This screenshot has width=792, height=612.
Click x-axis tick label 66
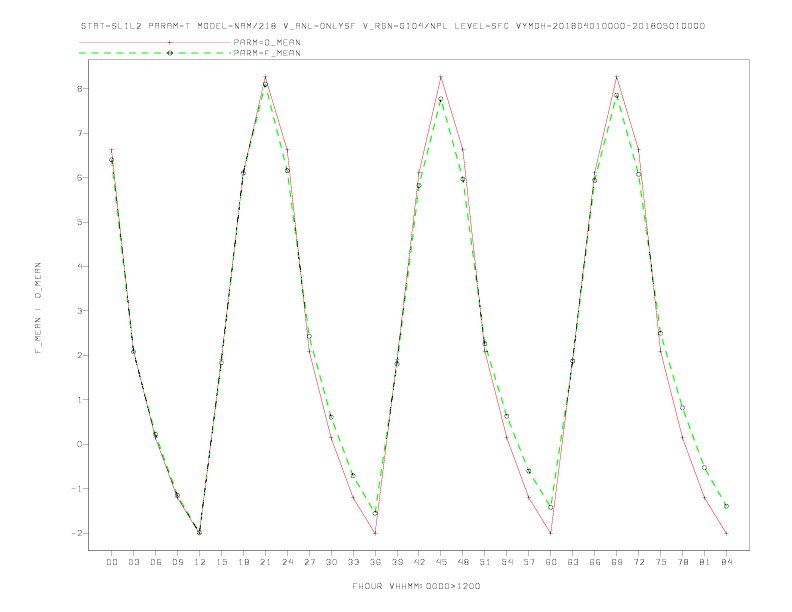pyautogui.click(x=595, y=562)
